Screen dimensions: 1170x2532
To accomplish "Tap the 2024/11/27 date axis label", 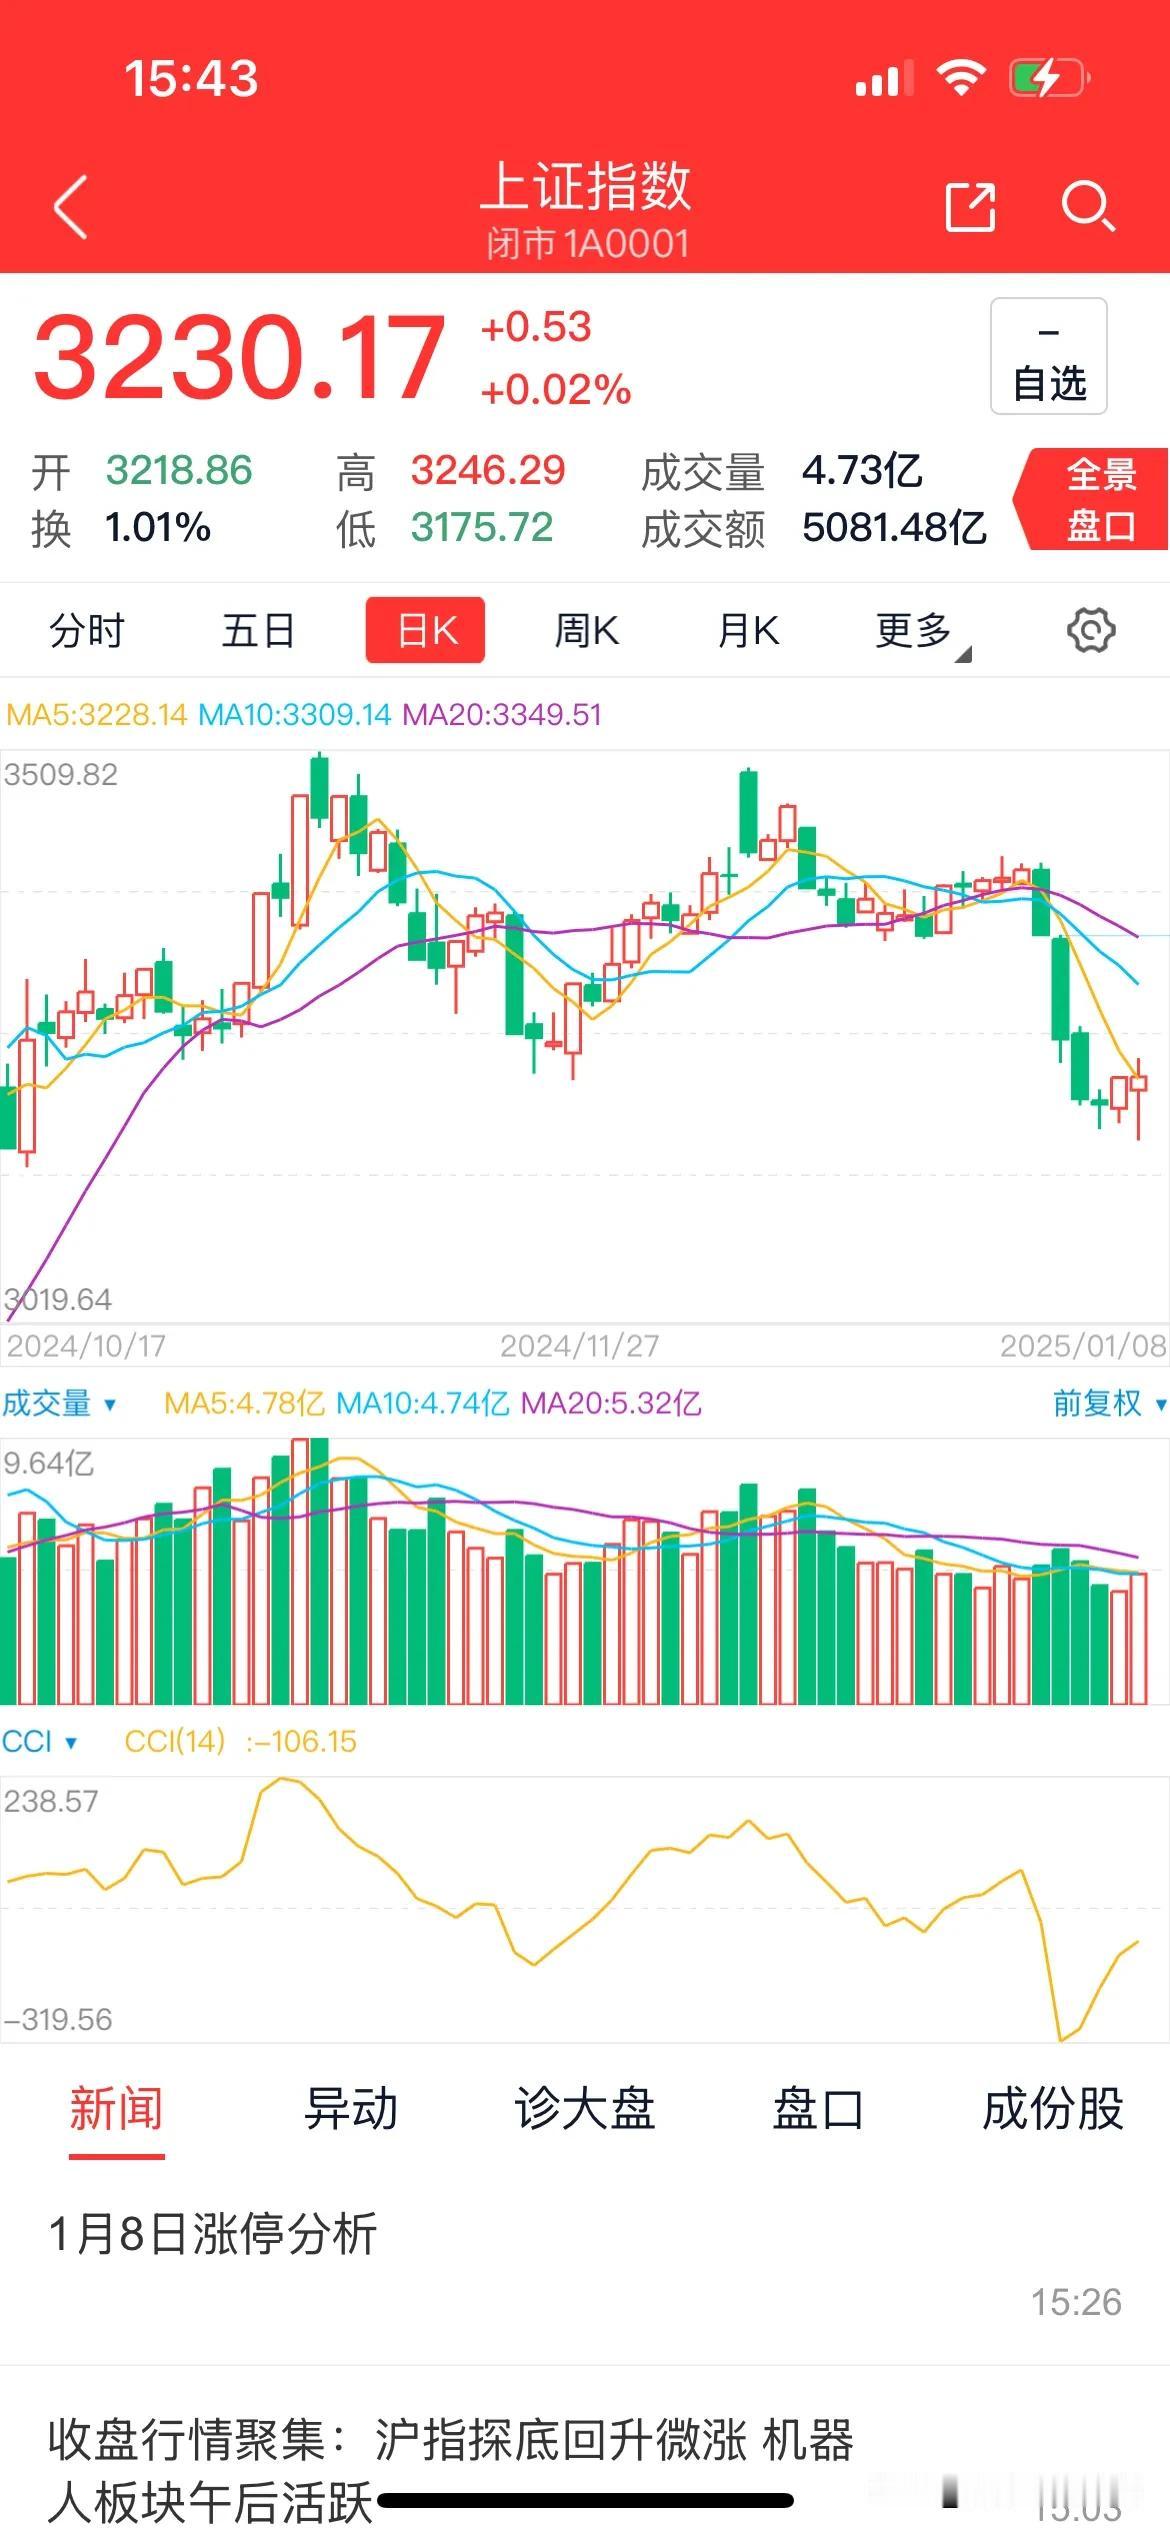I will (580, 1346).
